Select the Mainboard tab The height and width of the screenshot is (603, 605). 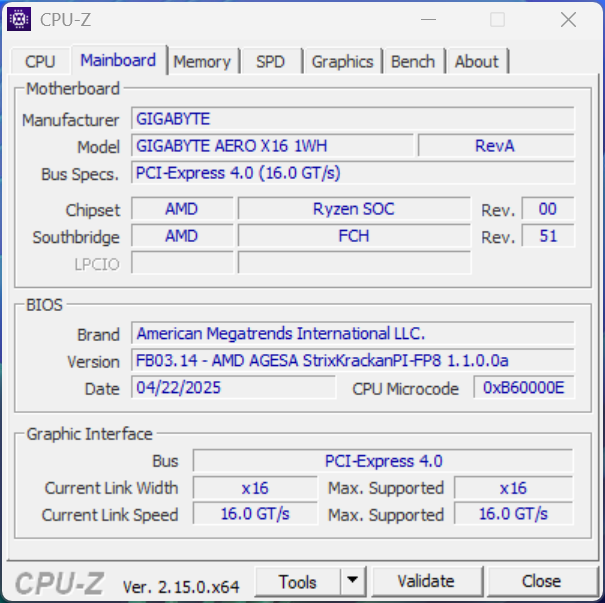118,60
